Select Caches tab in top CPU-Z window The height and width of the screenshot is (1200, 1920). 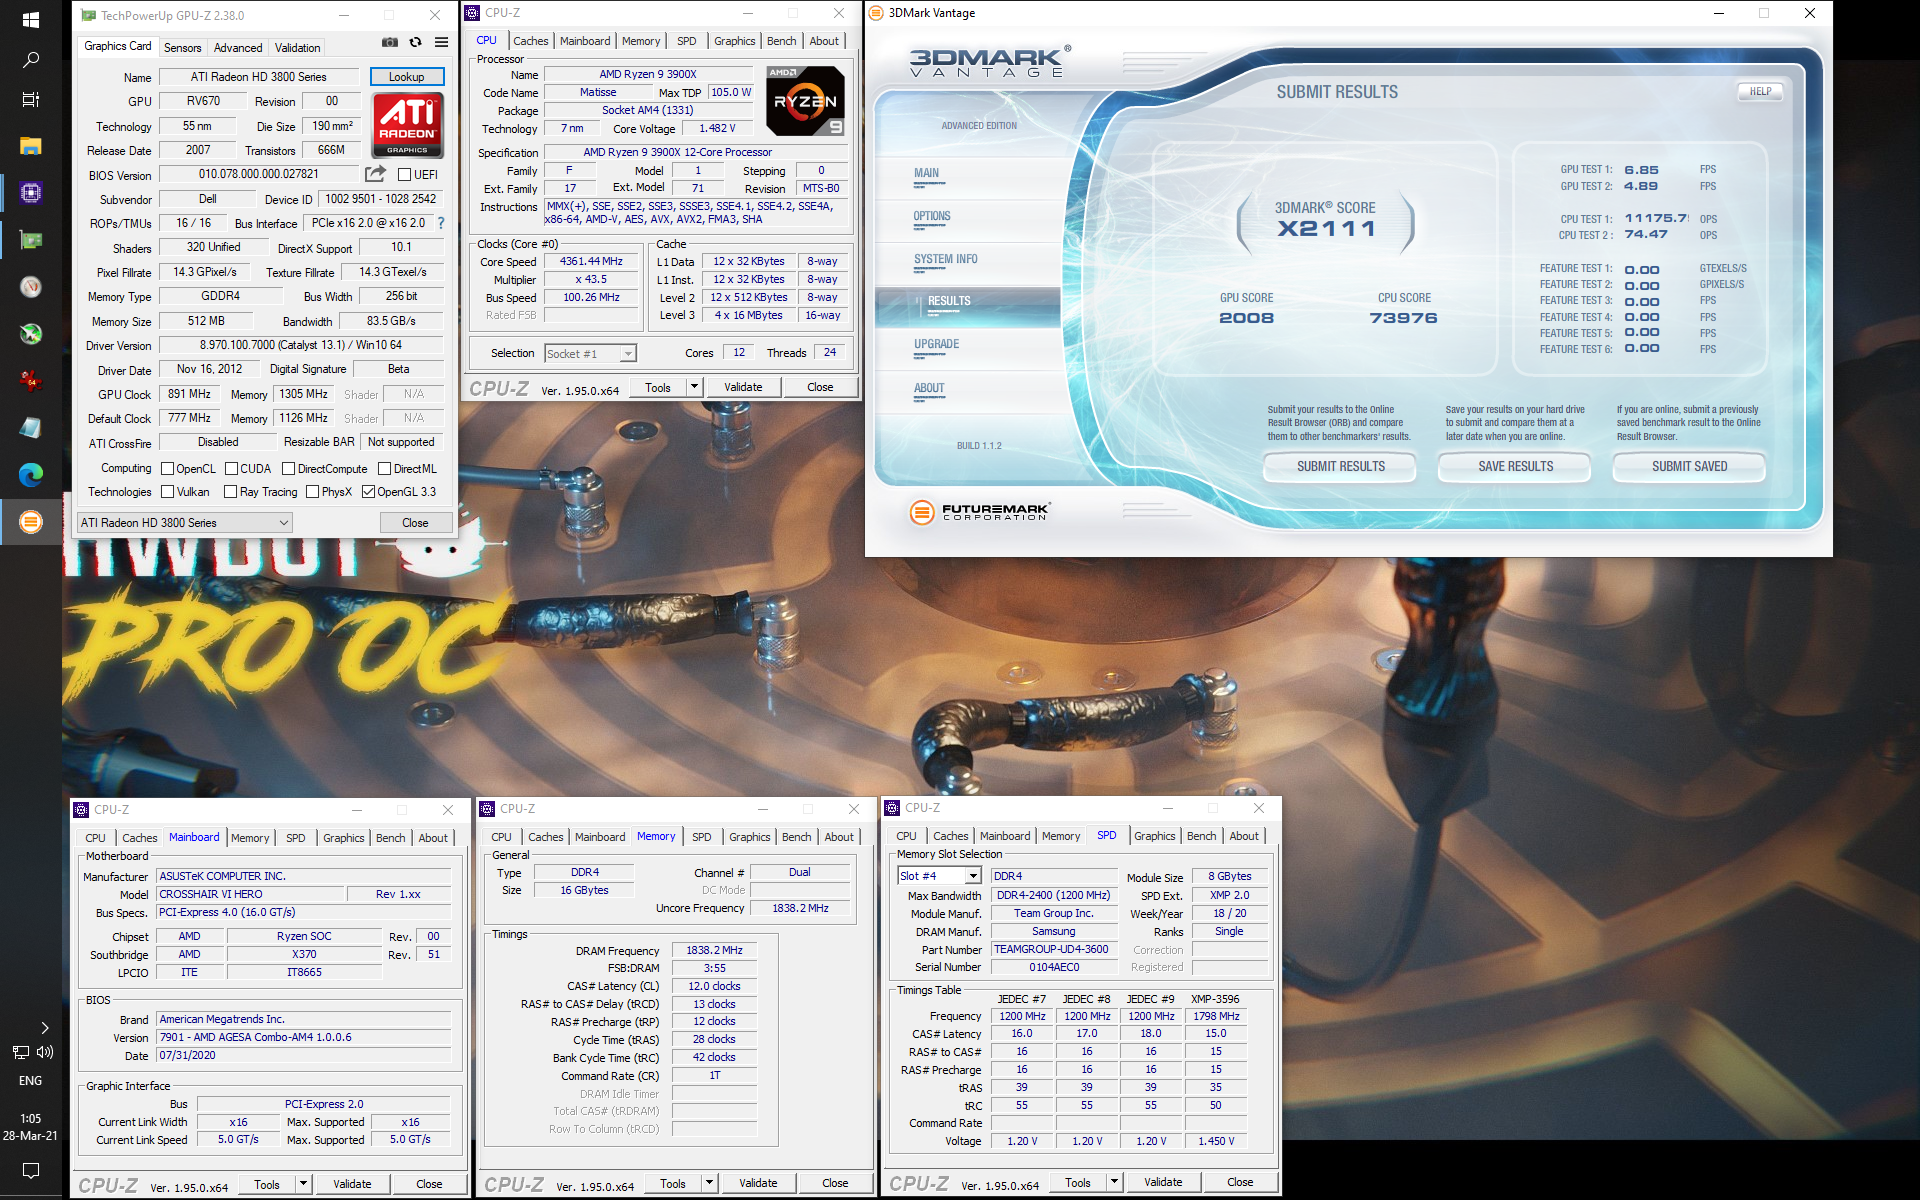530,41
